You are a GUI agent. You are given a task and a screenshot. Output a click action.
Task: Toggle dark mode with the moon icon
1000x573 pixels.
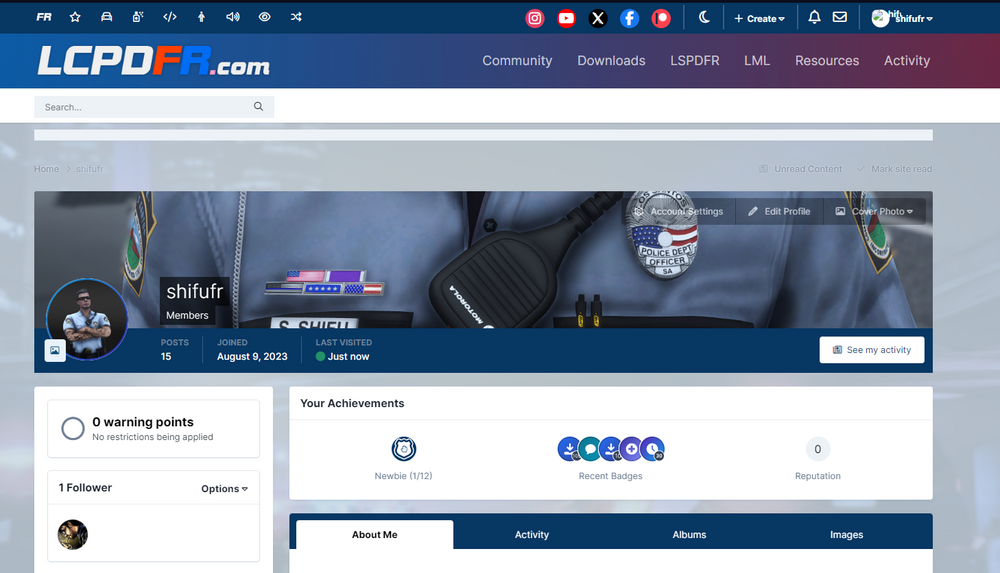click(x=704, y=18)
